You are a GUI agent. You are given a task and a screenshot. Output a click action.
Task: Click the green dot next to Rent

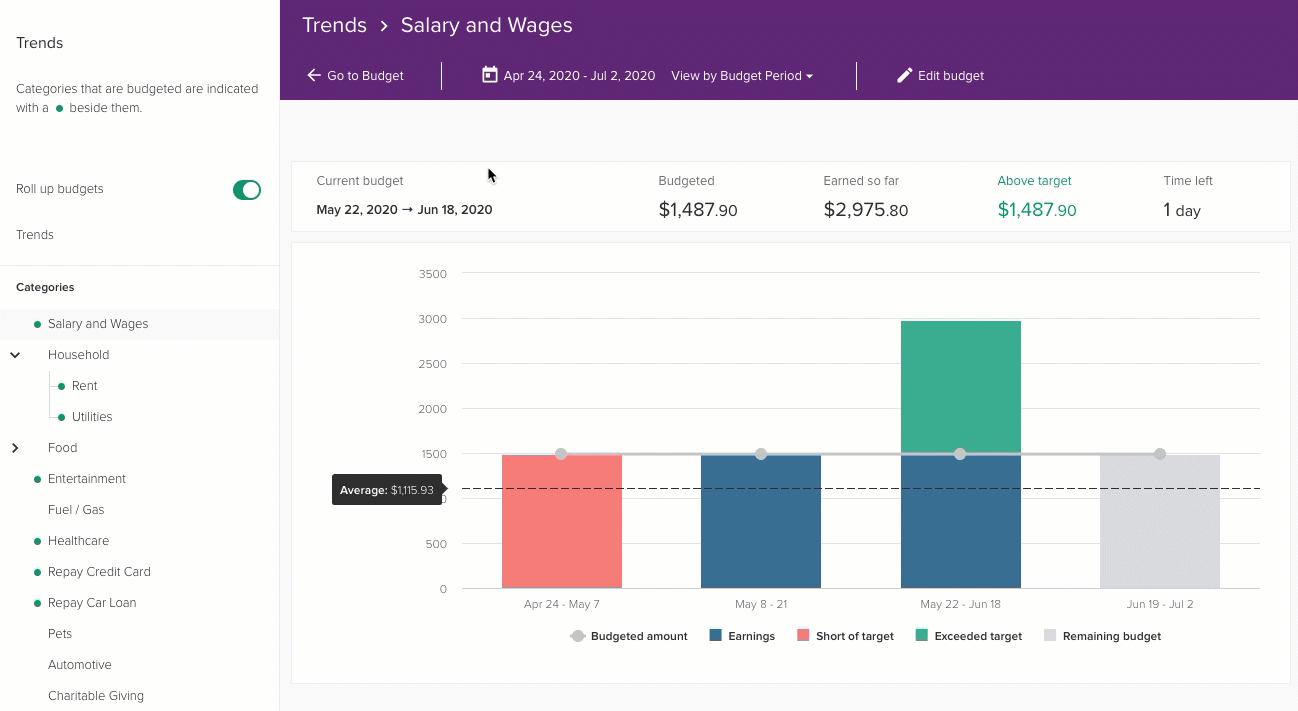pyautogui.click(x=62, y=386)
